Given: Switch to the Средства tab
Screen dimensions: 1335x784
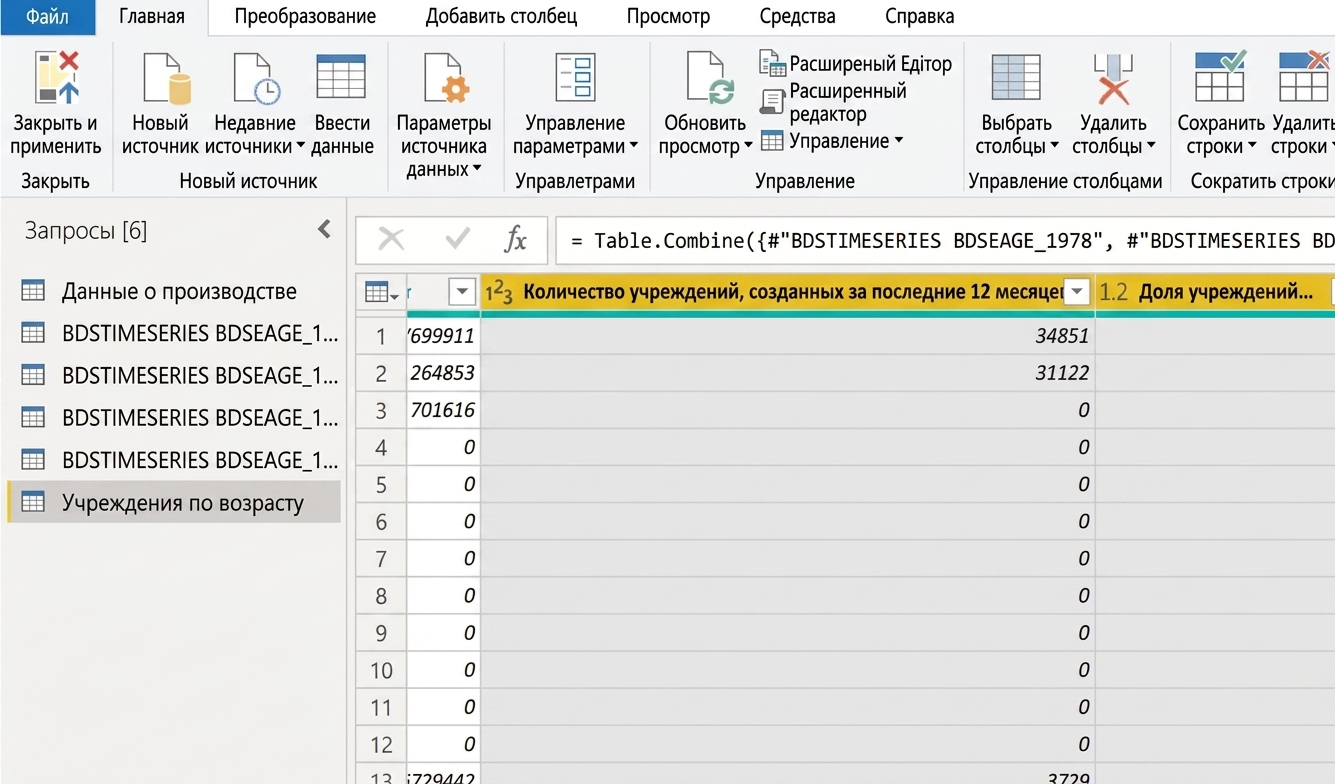Looking at the screenshot, I should point(798,16).
